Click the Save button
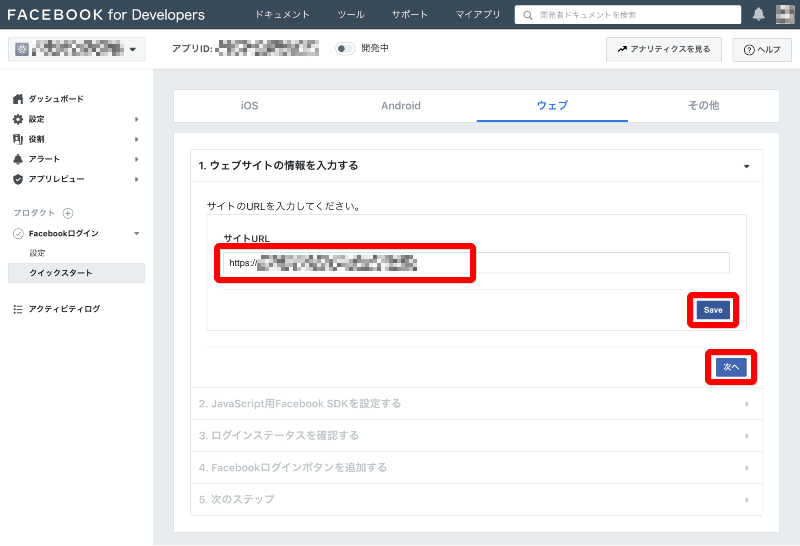800x546 pixels. [713, 310]
